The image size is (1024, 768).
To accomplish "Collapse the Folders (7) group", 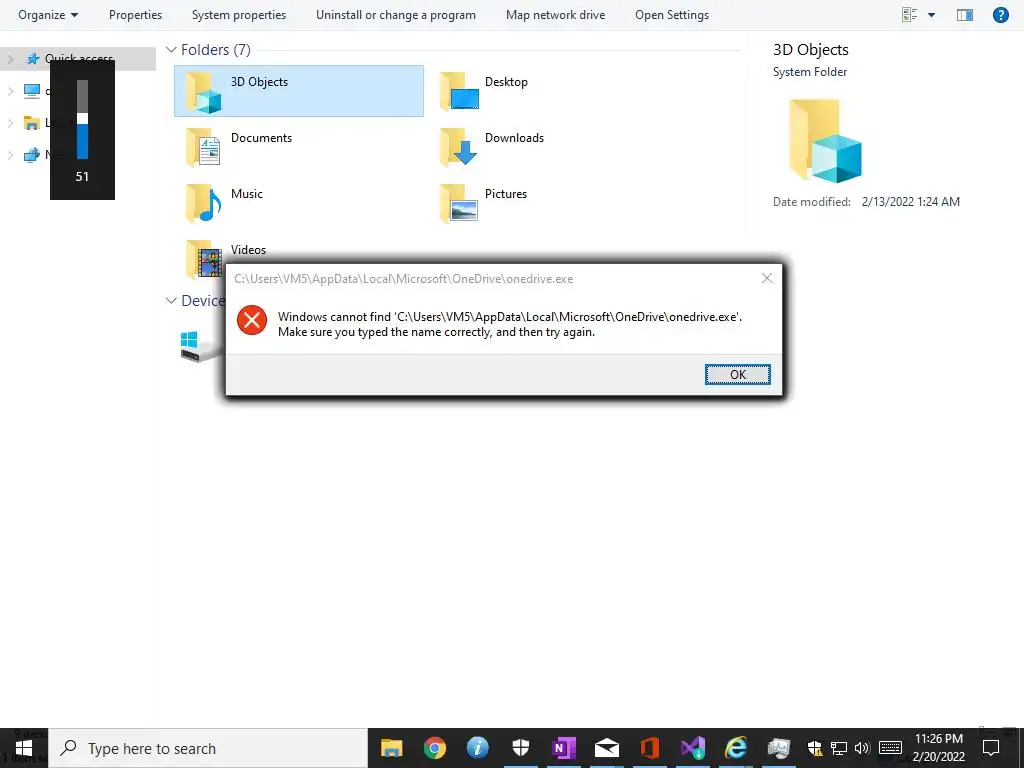I will coord(171,50).
